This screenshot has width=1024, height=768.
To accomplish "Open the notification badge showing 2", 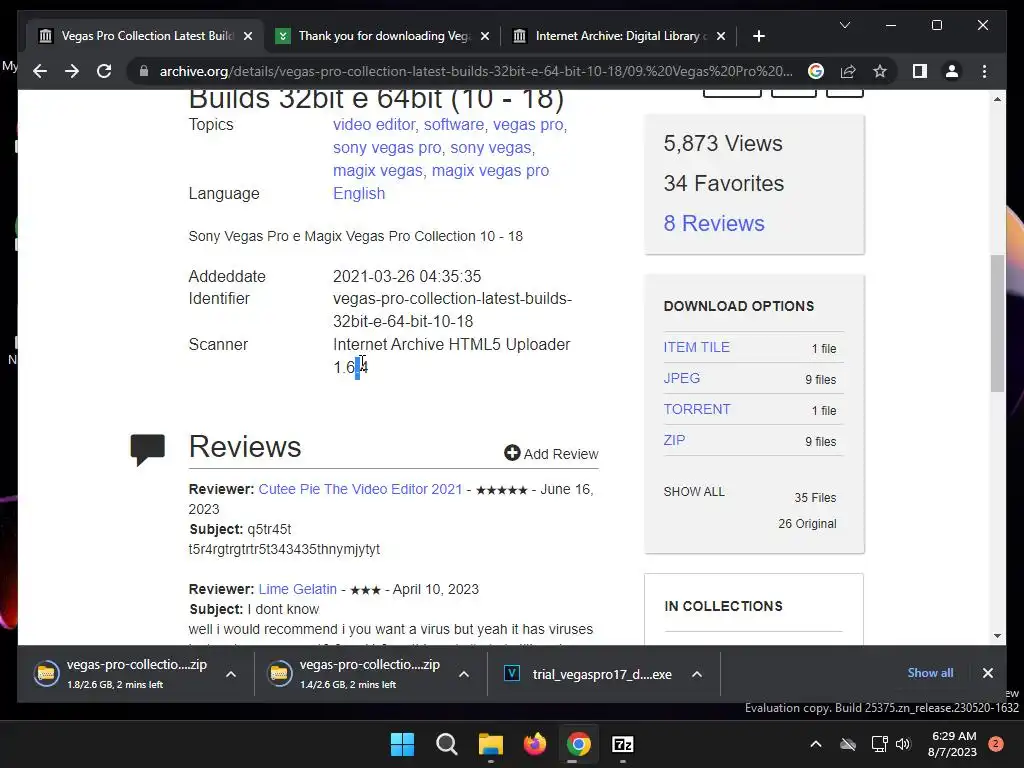I will (x=996, y=744).
